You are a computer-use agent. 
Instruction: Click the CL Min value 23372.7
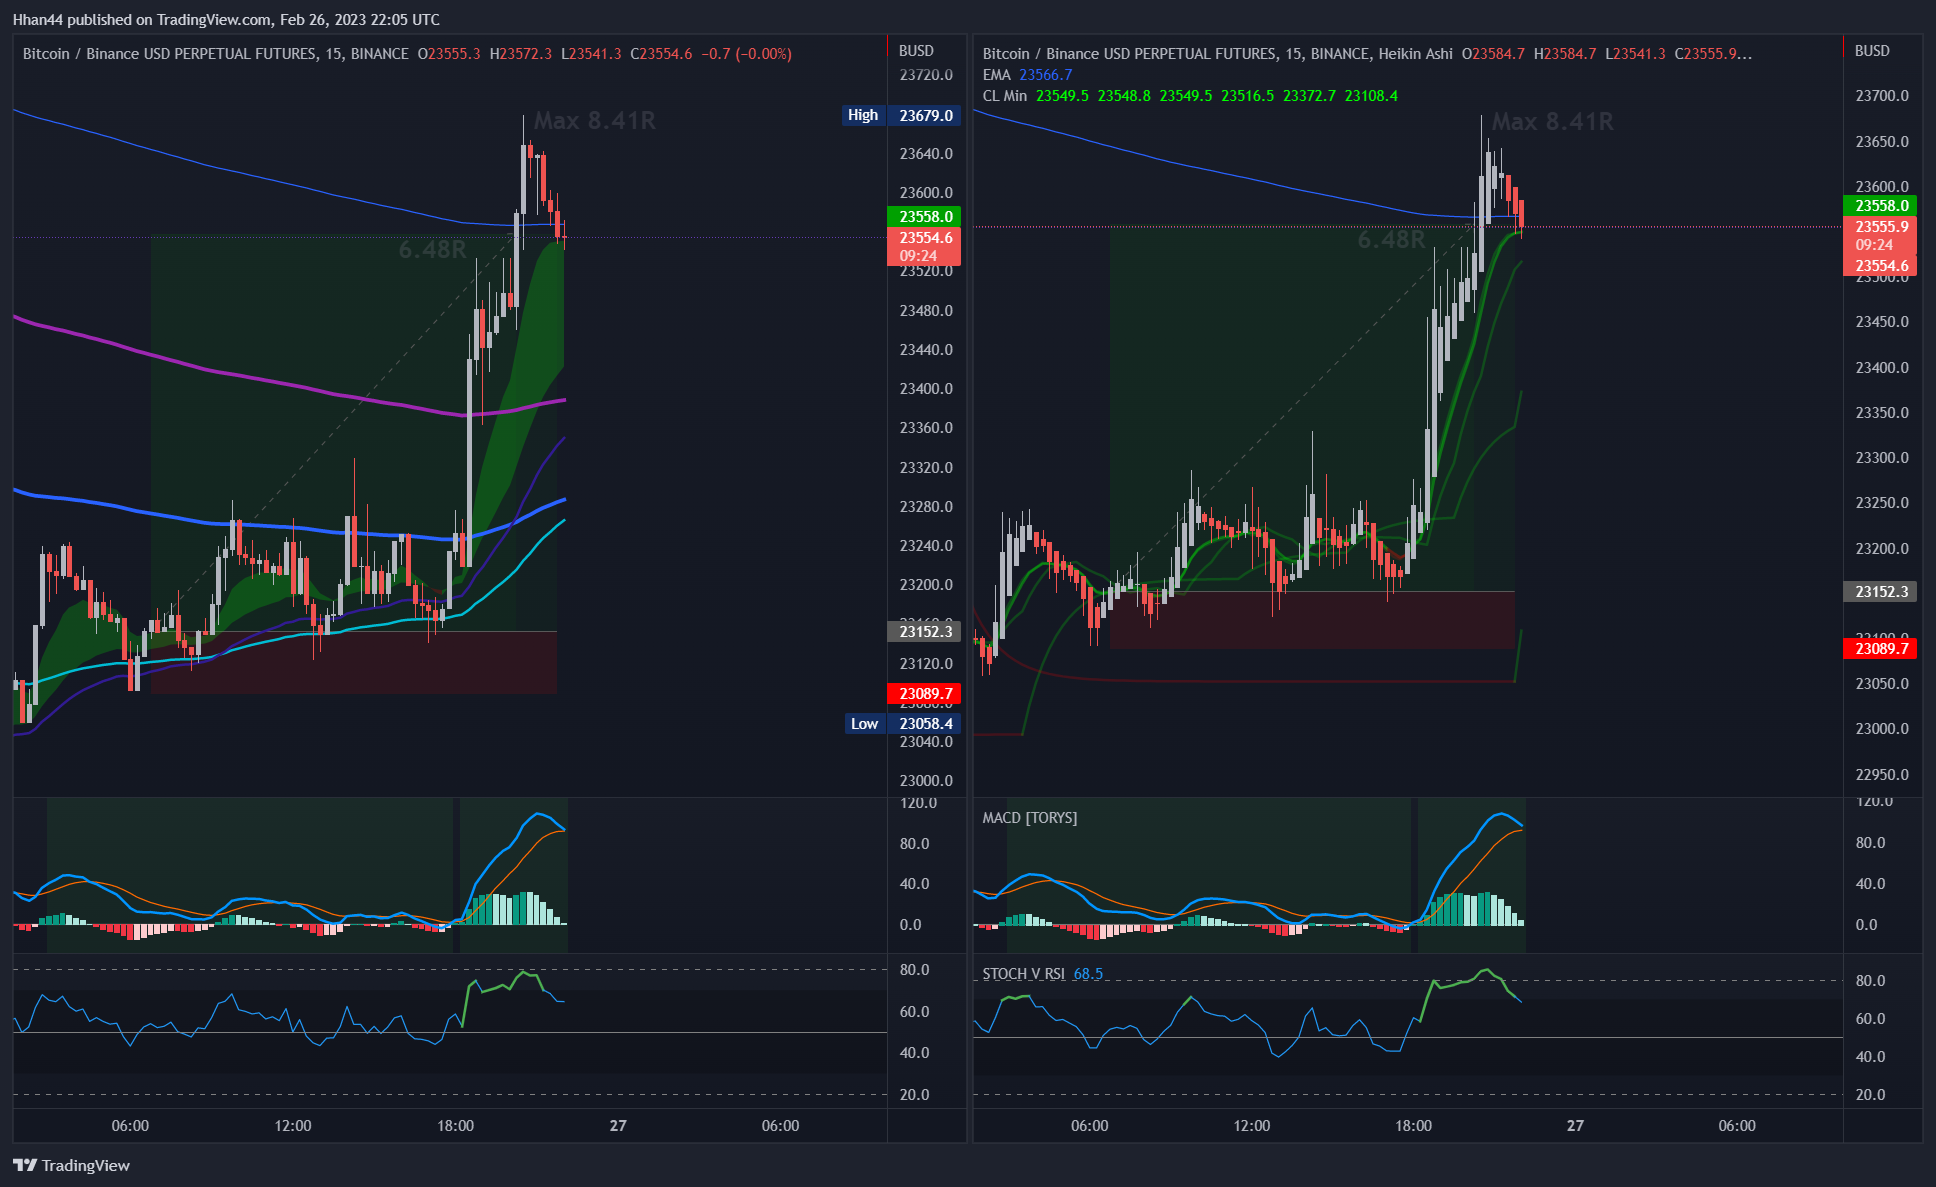click(1309, 96)
